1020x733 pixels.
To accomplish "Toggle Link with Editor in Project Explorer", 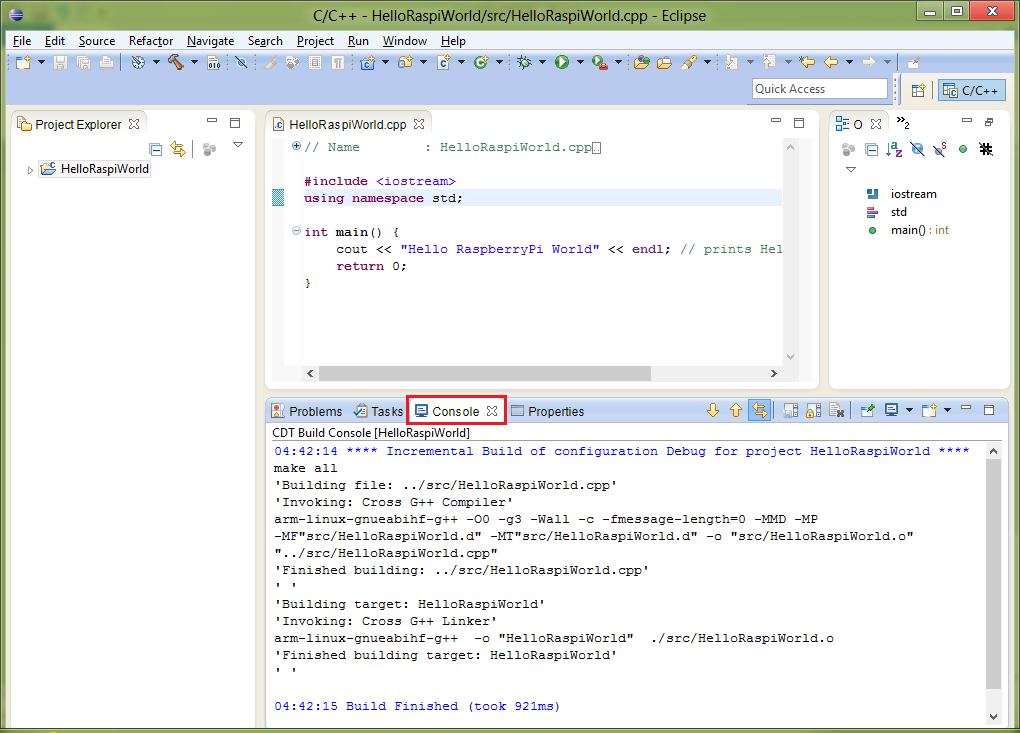I will point(178,150).
